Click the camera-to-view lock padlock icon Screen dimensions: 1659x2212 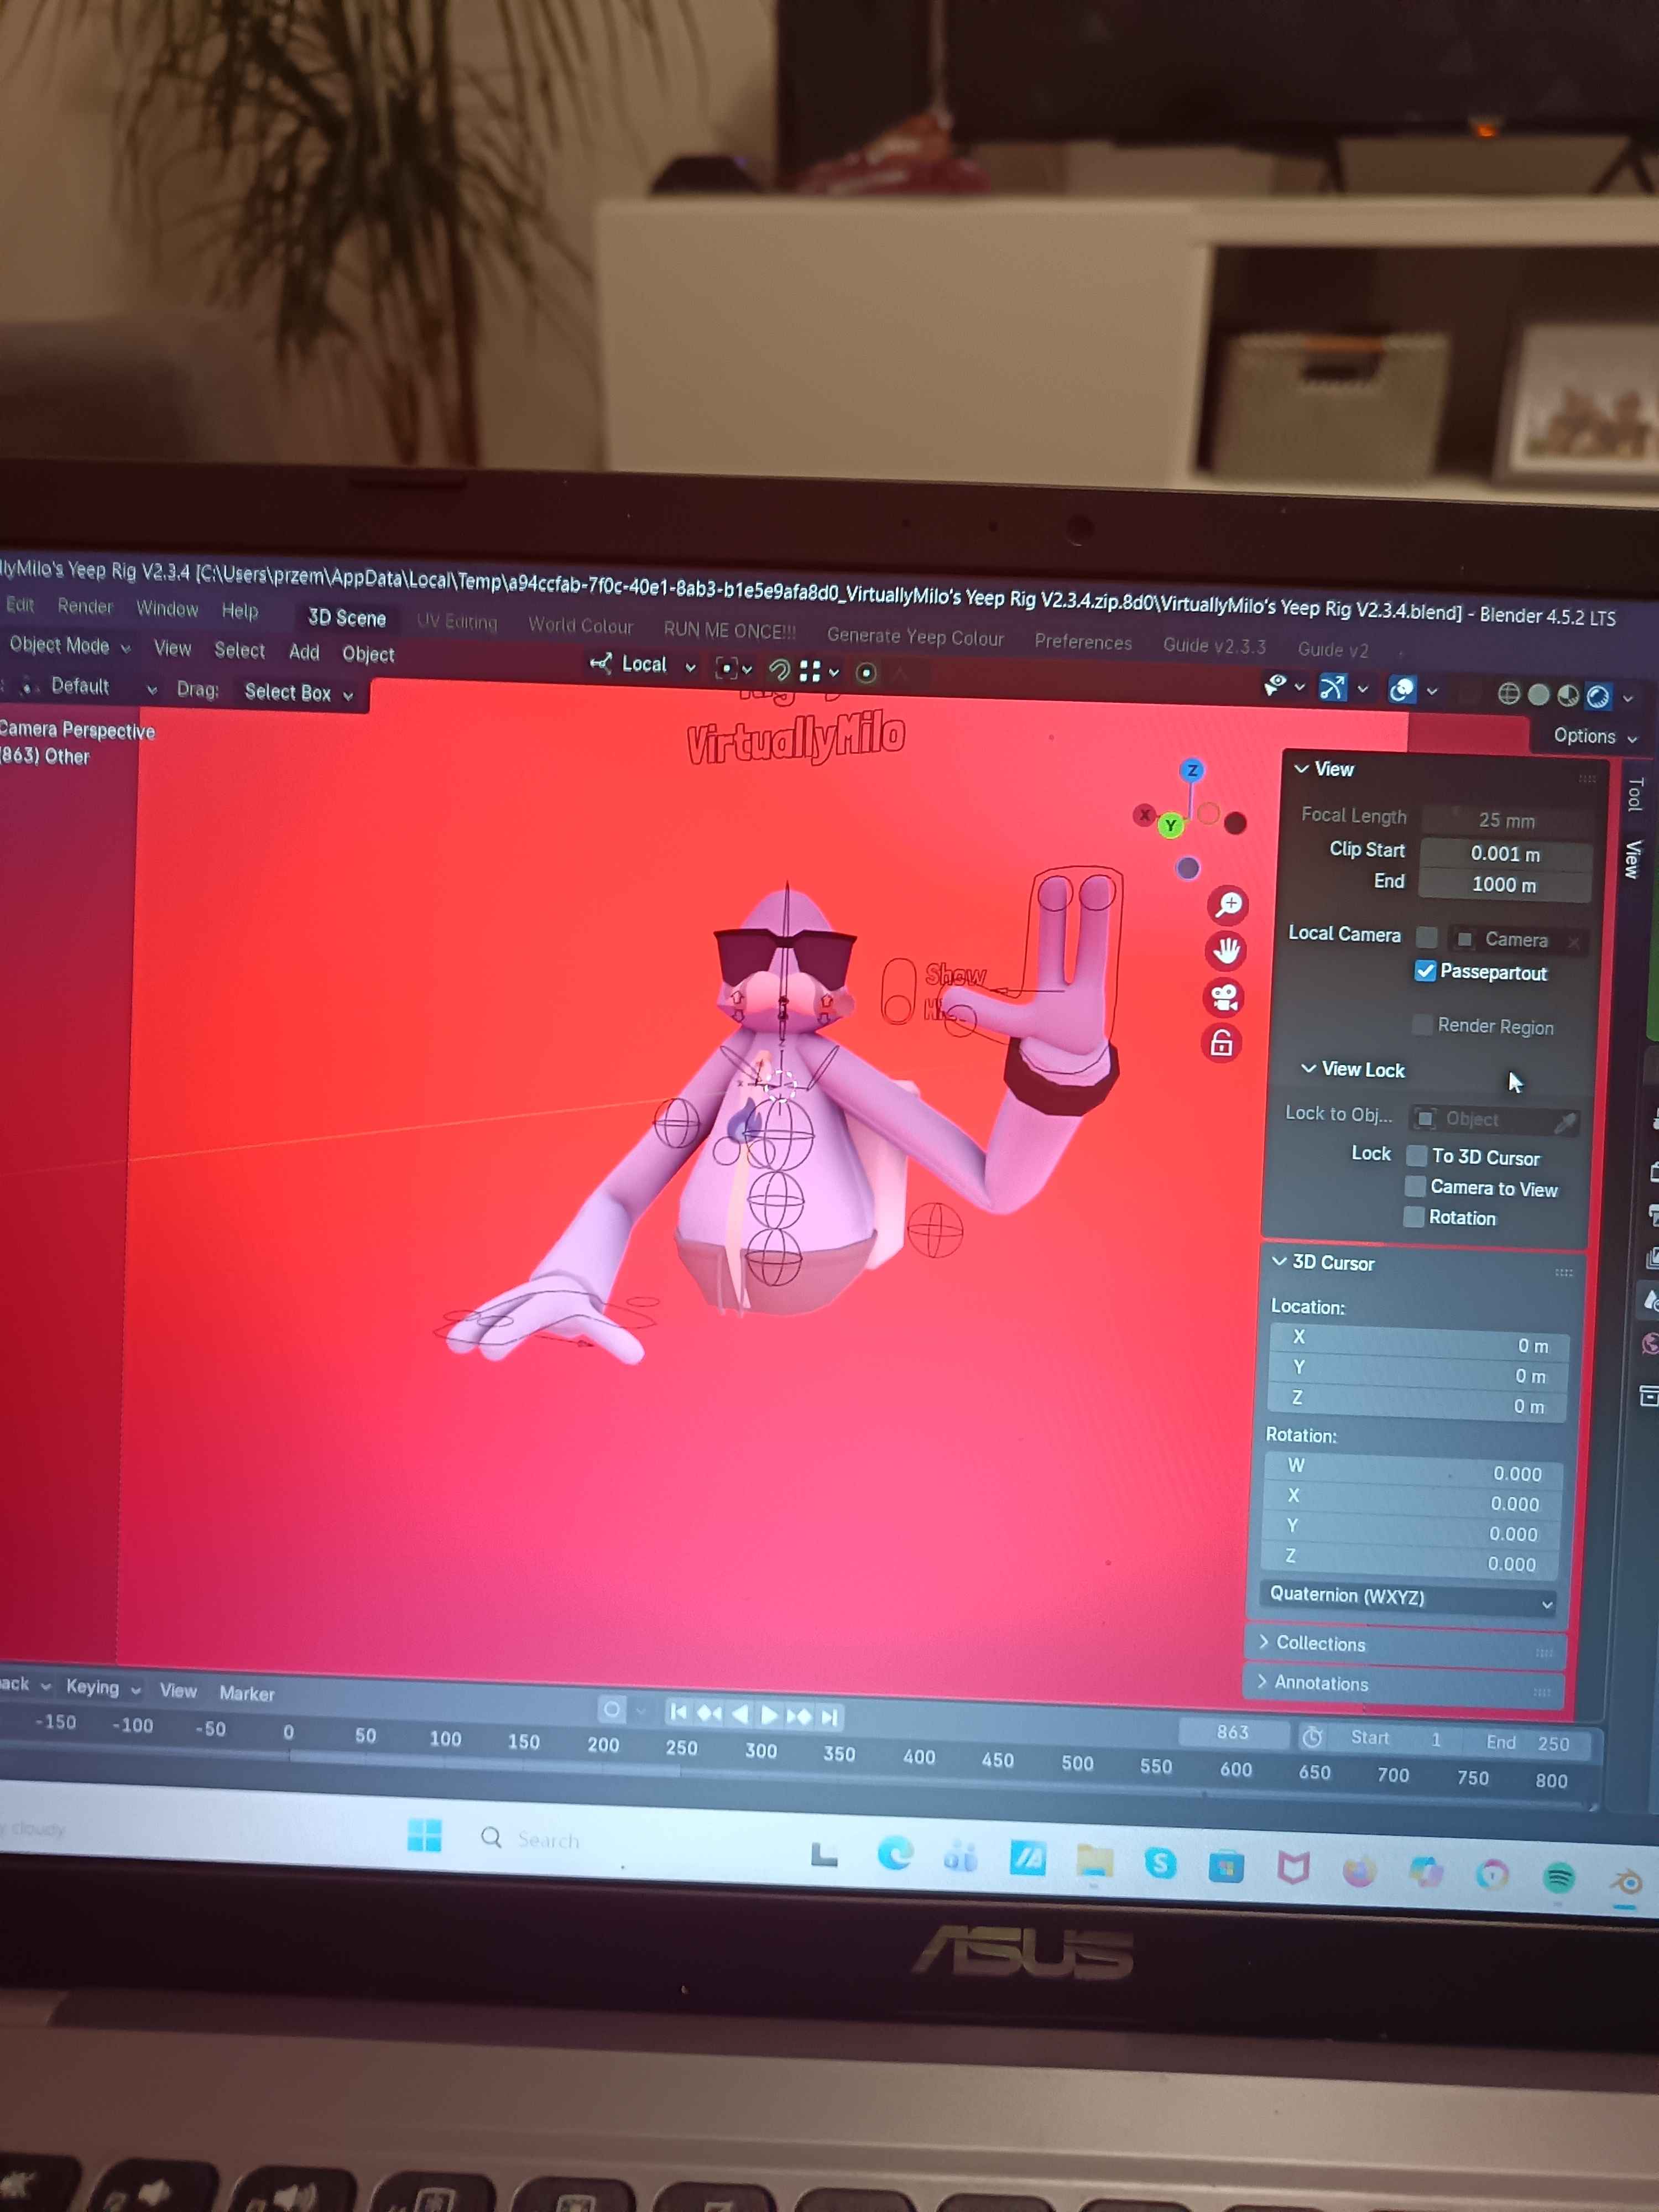pyautogui.click(x=1221, y=1043)
